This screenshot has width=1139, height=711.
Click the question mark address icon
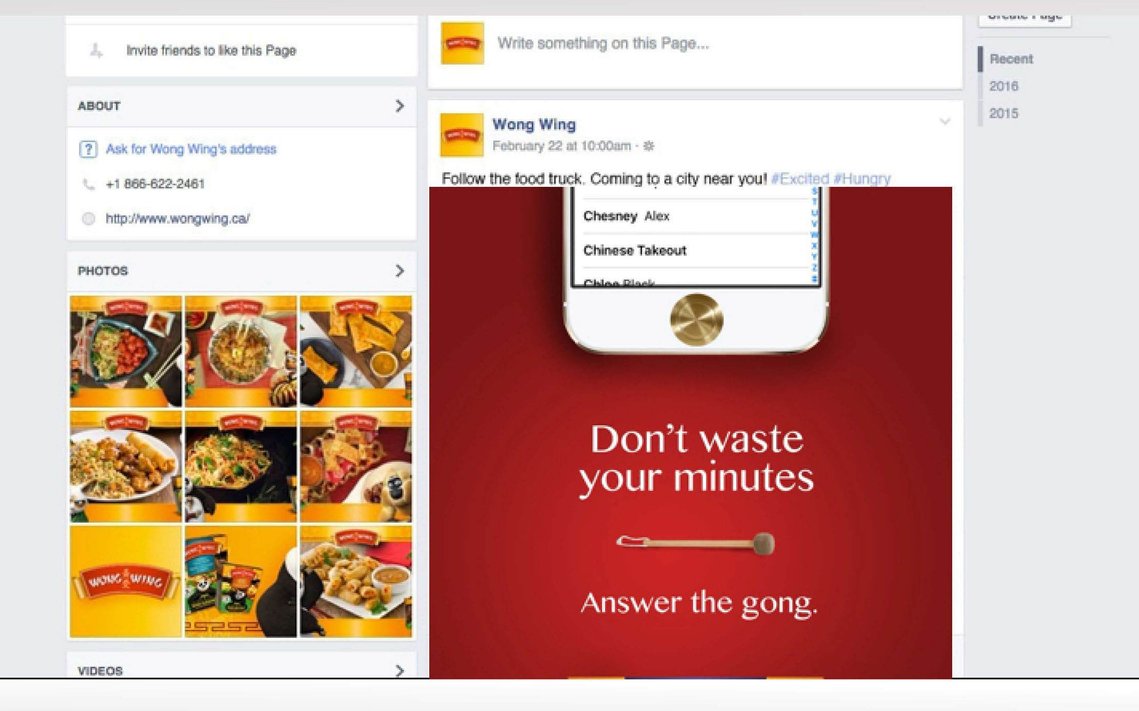(88, 149)
